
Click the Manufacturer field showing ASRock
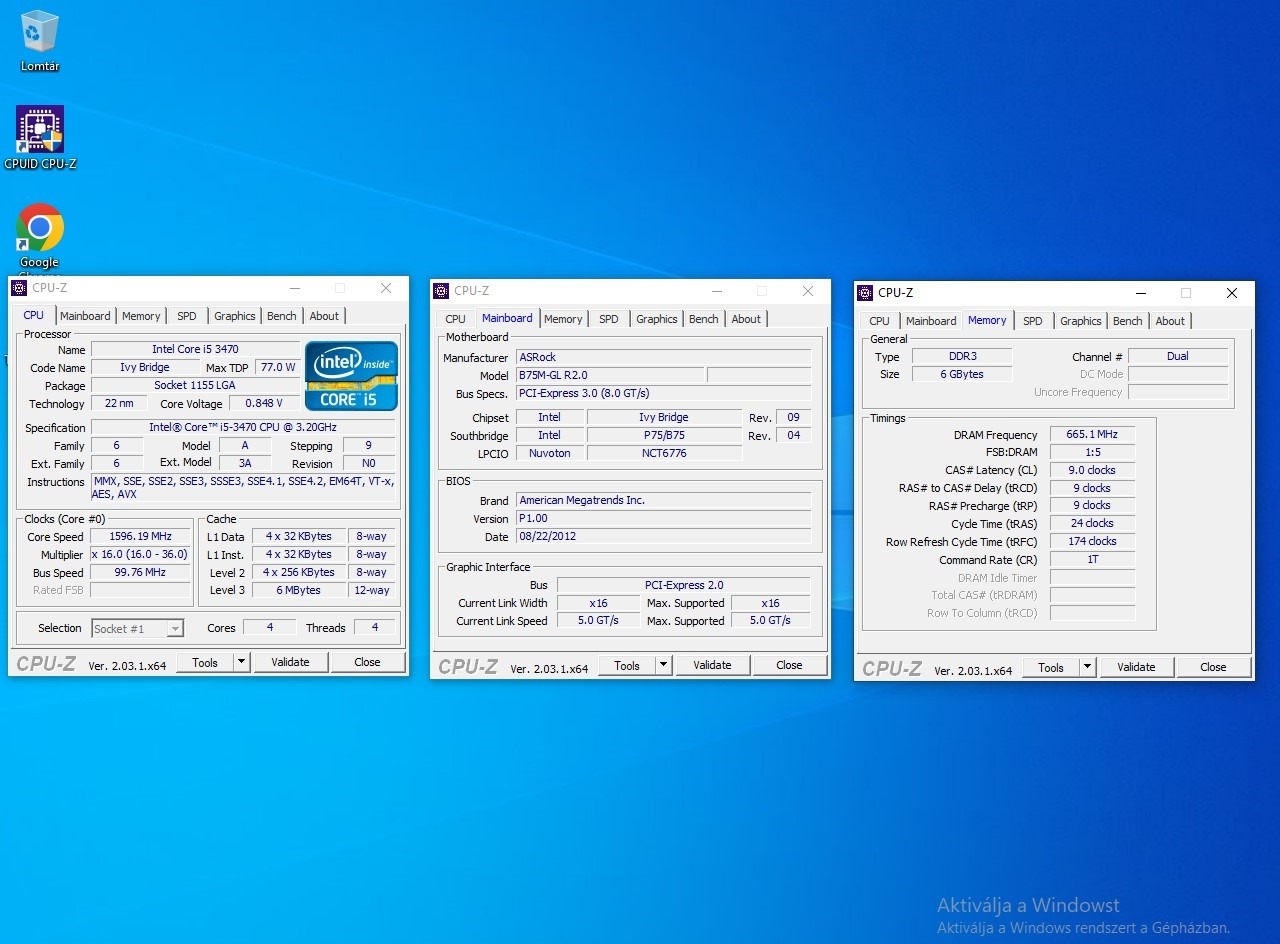click(x=664, y=357)
